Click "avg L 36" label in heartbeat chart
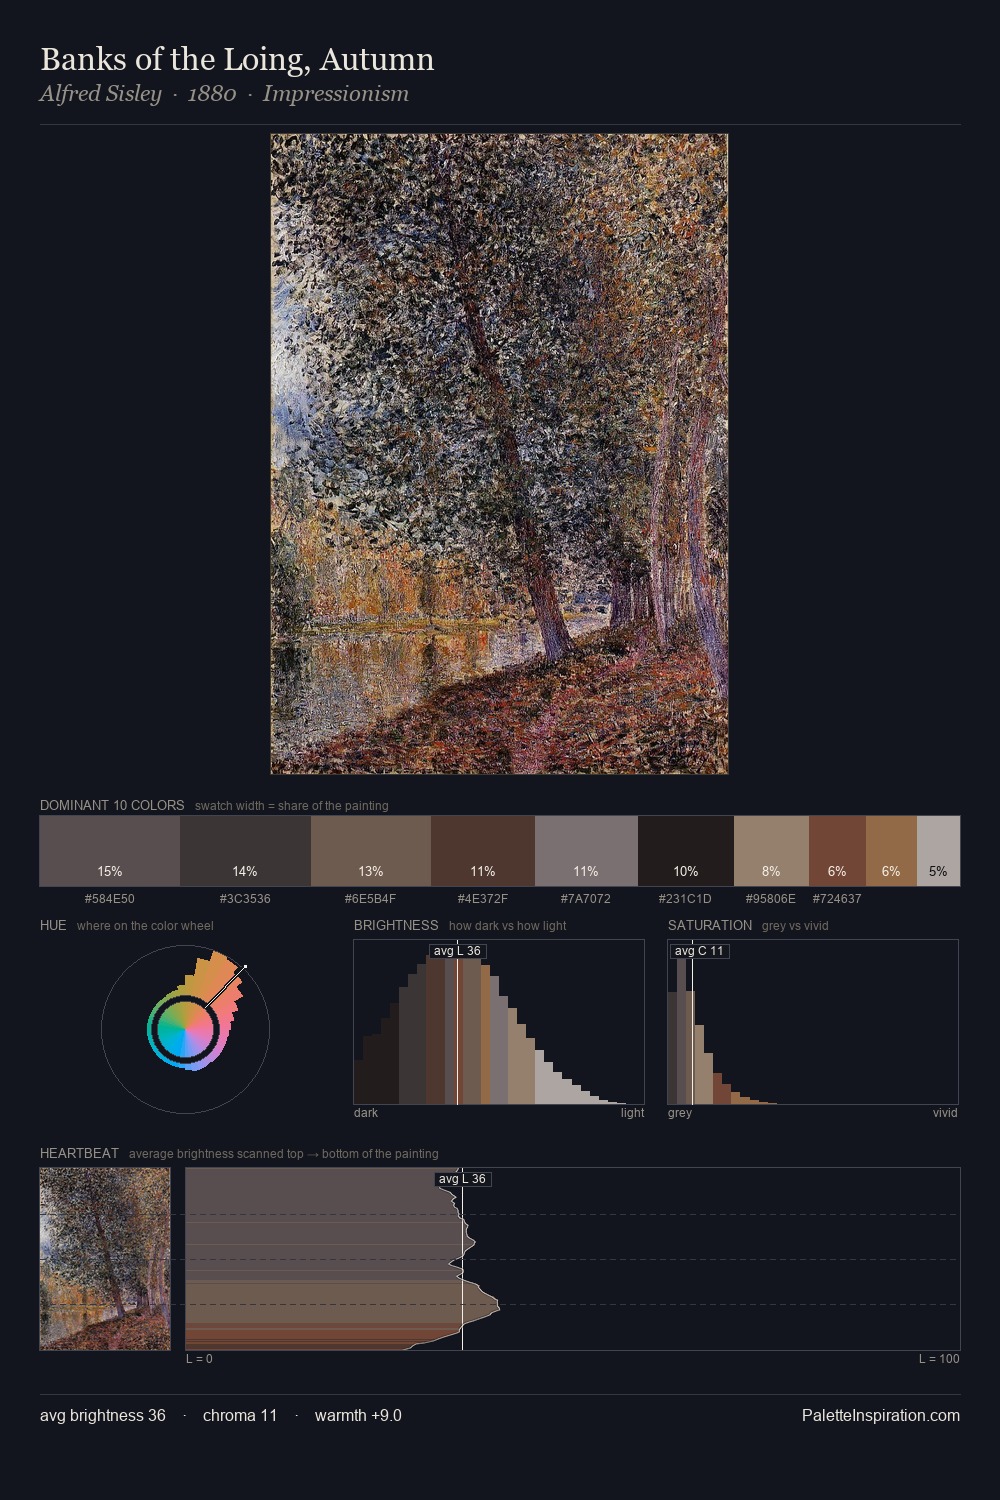The width and height of the screenshot is (1000, 1500). (x=462, y=1179)
